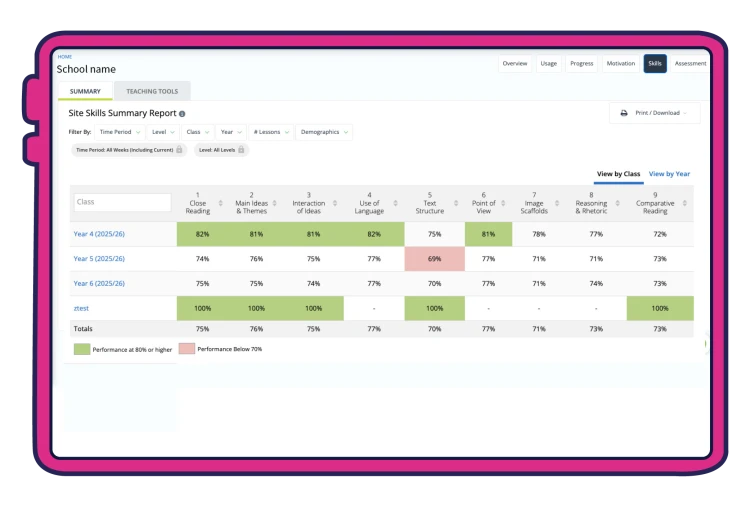Viewport: 750px width, 510px height.
Task: Expand the Demographics filter dropdown
Action: point(324,132)
